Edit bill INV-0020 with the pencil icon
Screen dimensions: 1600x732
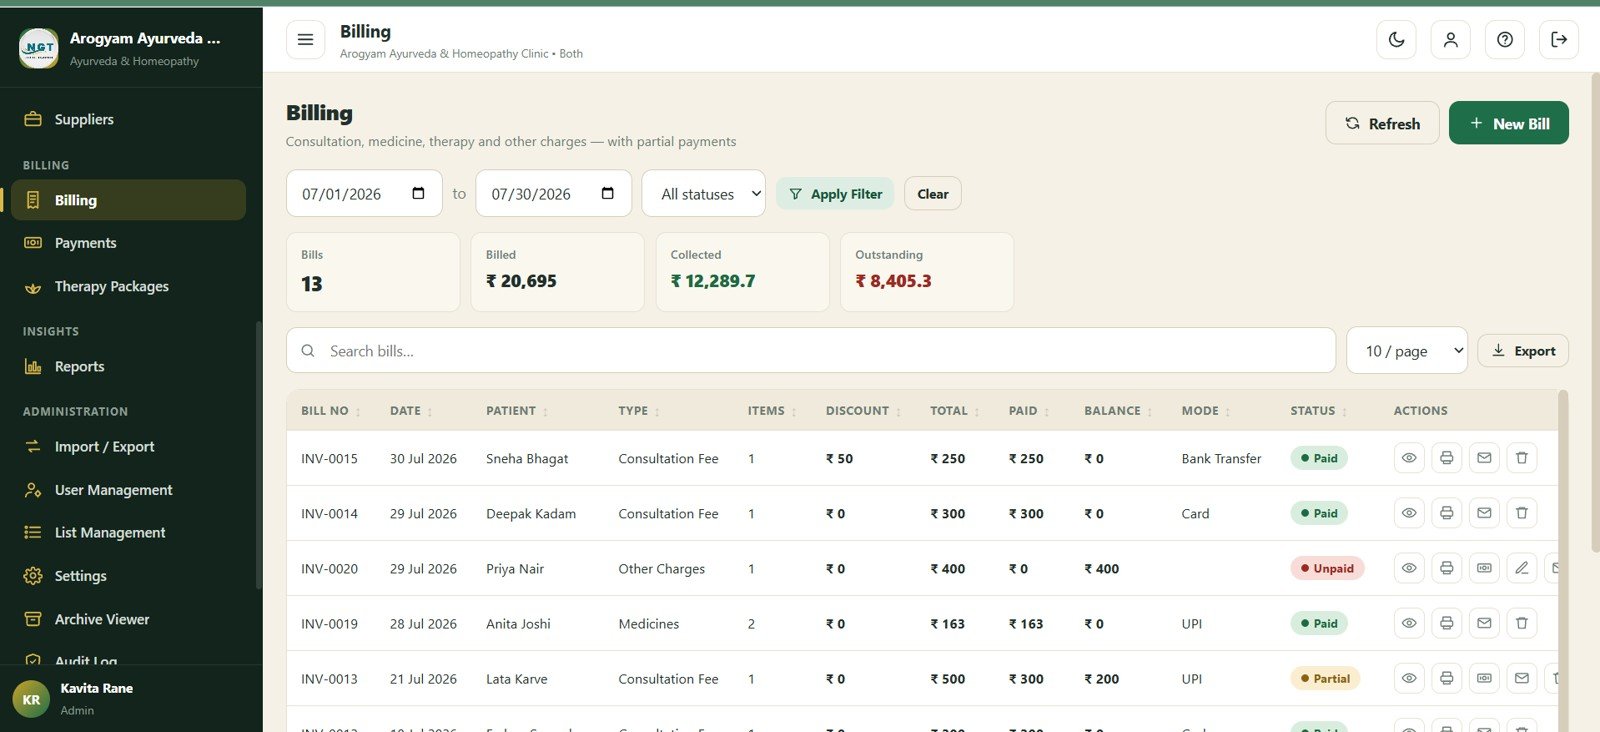click(1522, 568)
